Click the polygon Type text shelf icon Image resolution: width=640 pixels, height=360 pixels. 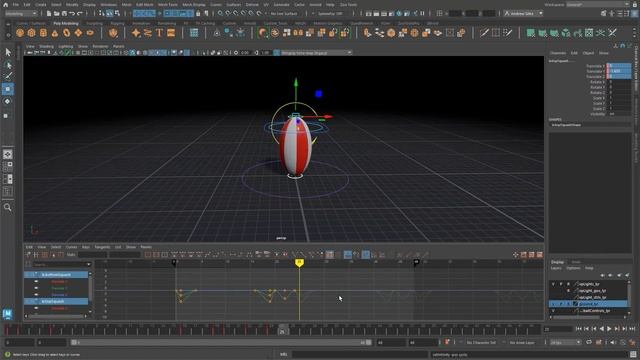point(159,33)
